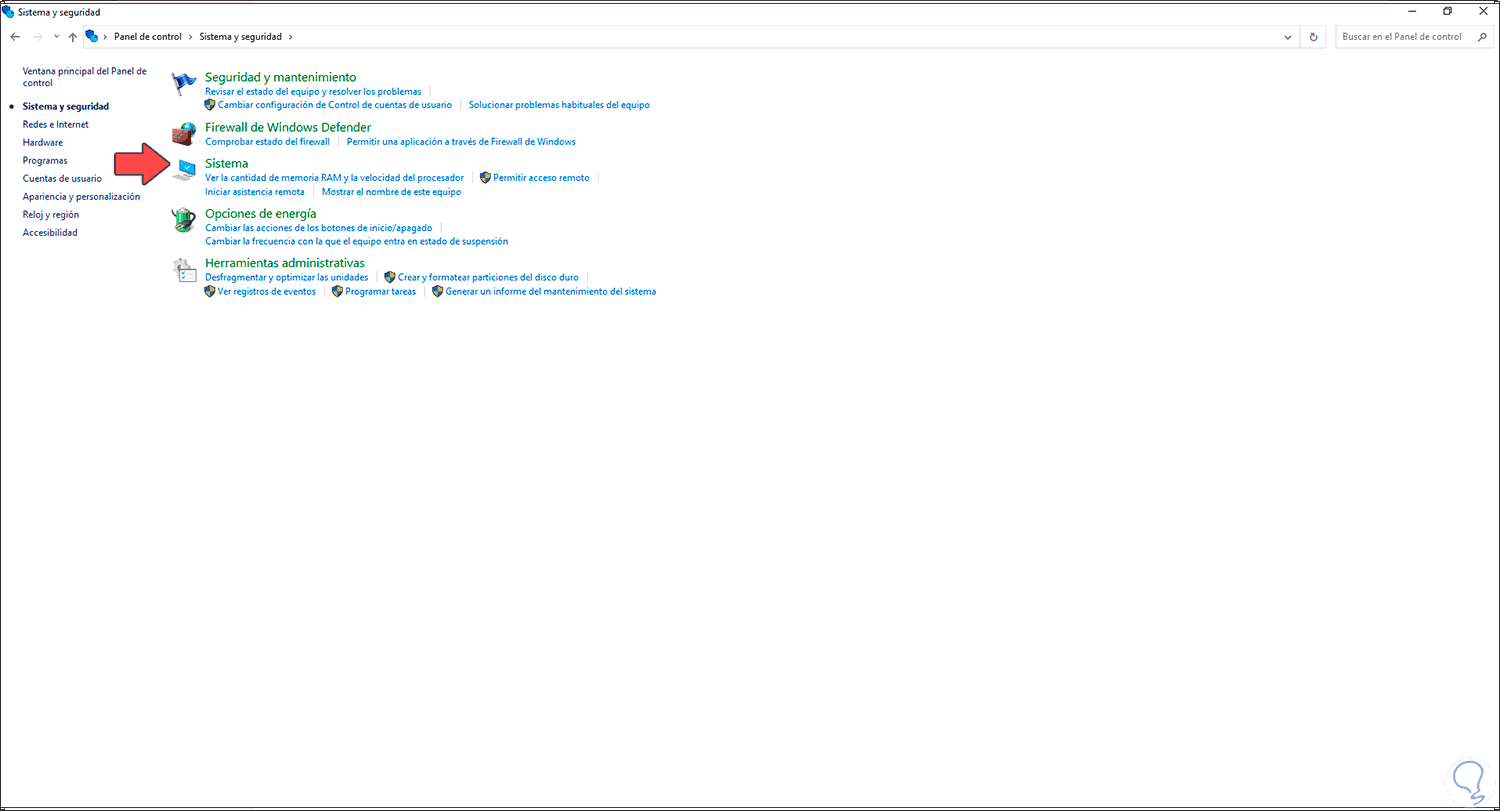1500x811 pixels.
Task: Open Apariencia y personalización category
Action: tap(82, 197)
